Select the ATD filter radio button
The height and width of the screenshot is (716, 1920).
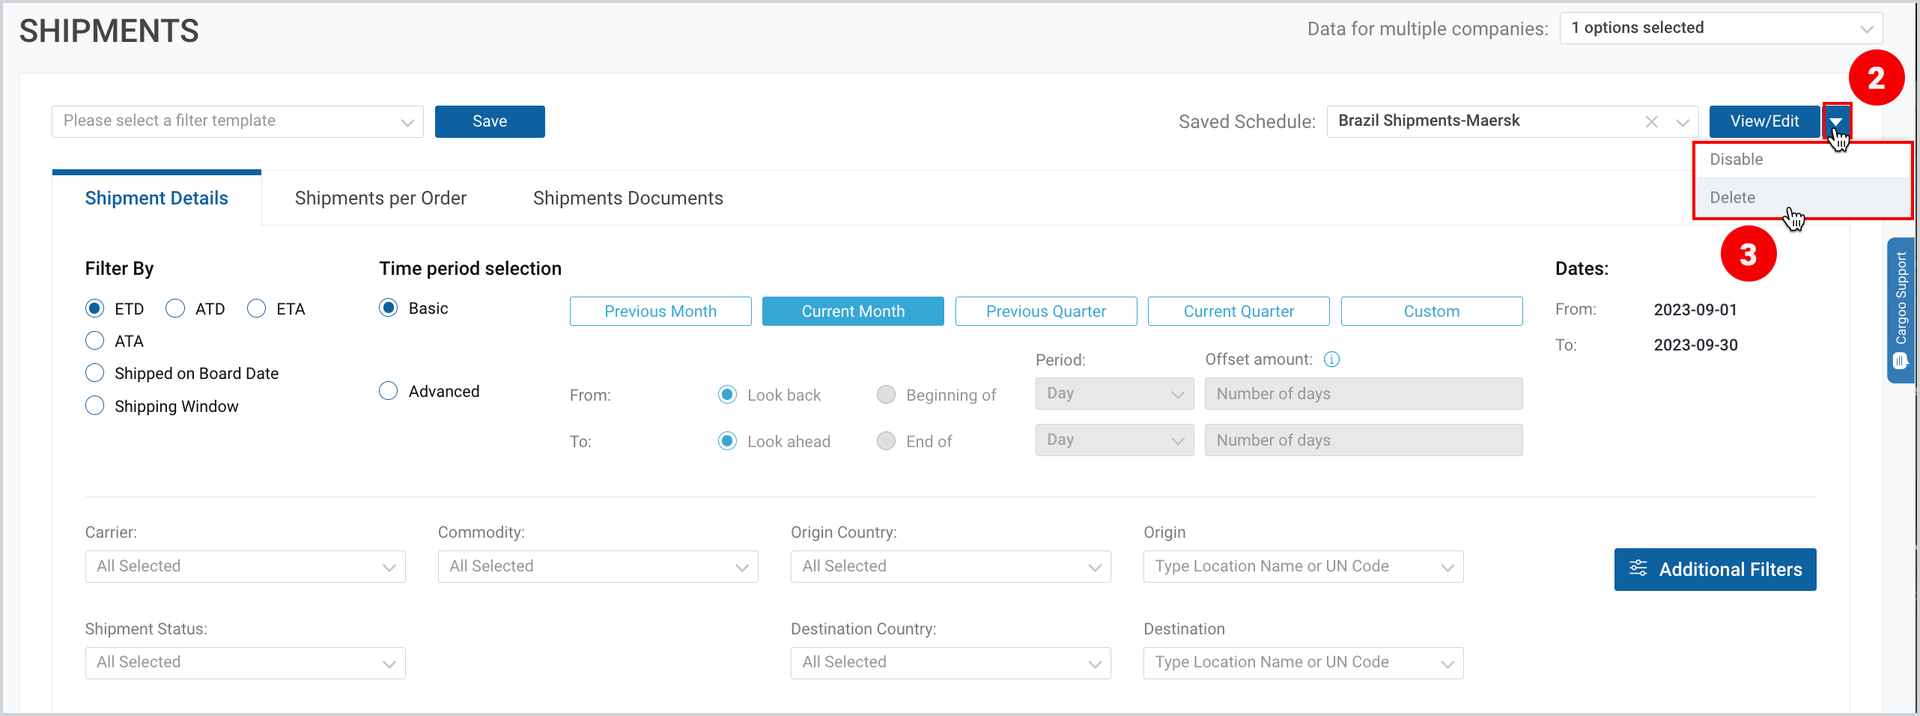tap(175, 308)
